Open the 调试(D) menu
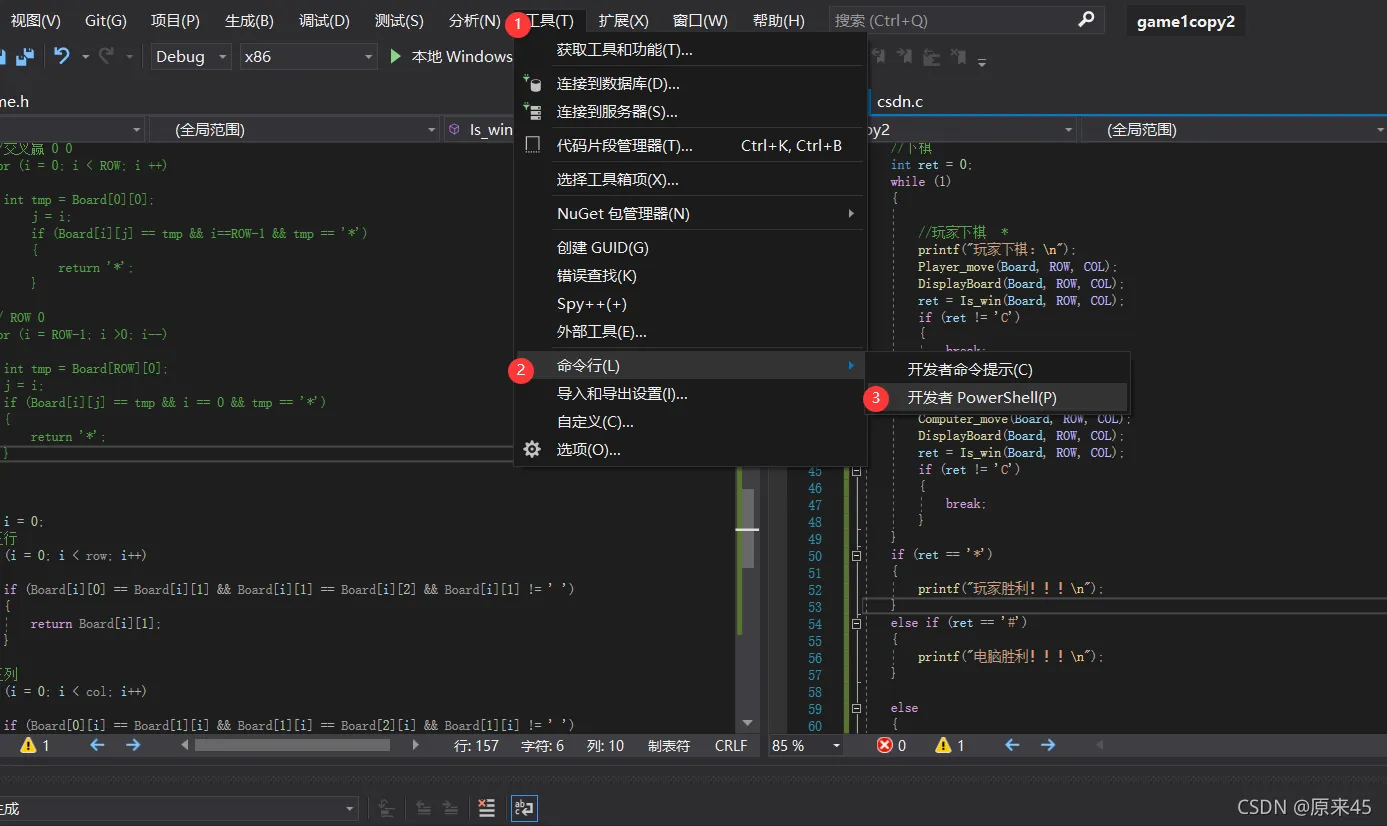The width and height of the screenshot is (1387, 826). 325,21
